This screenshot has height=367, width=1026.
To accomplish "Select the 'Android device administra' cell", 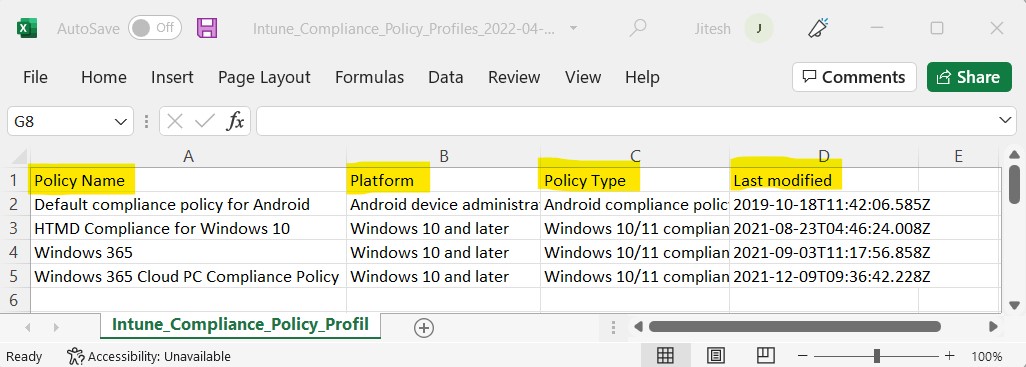I will pyautogui.click(x=444, y=205).
